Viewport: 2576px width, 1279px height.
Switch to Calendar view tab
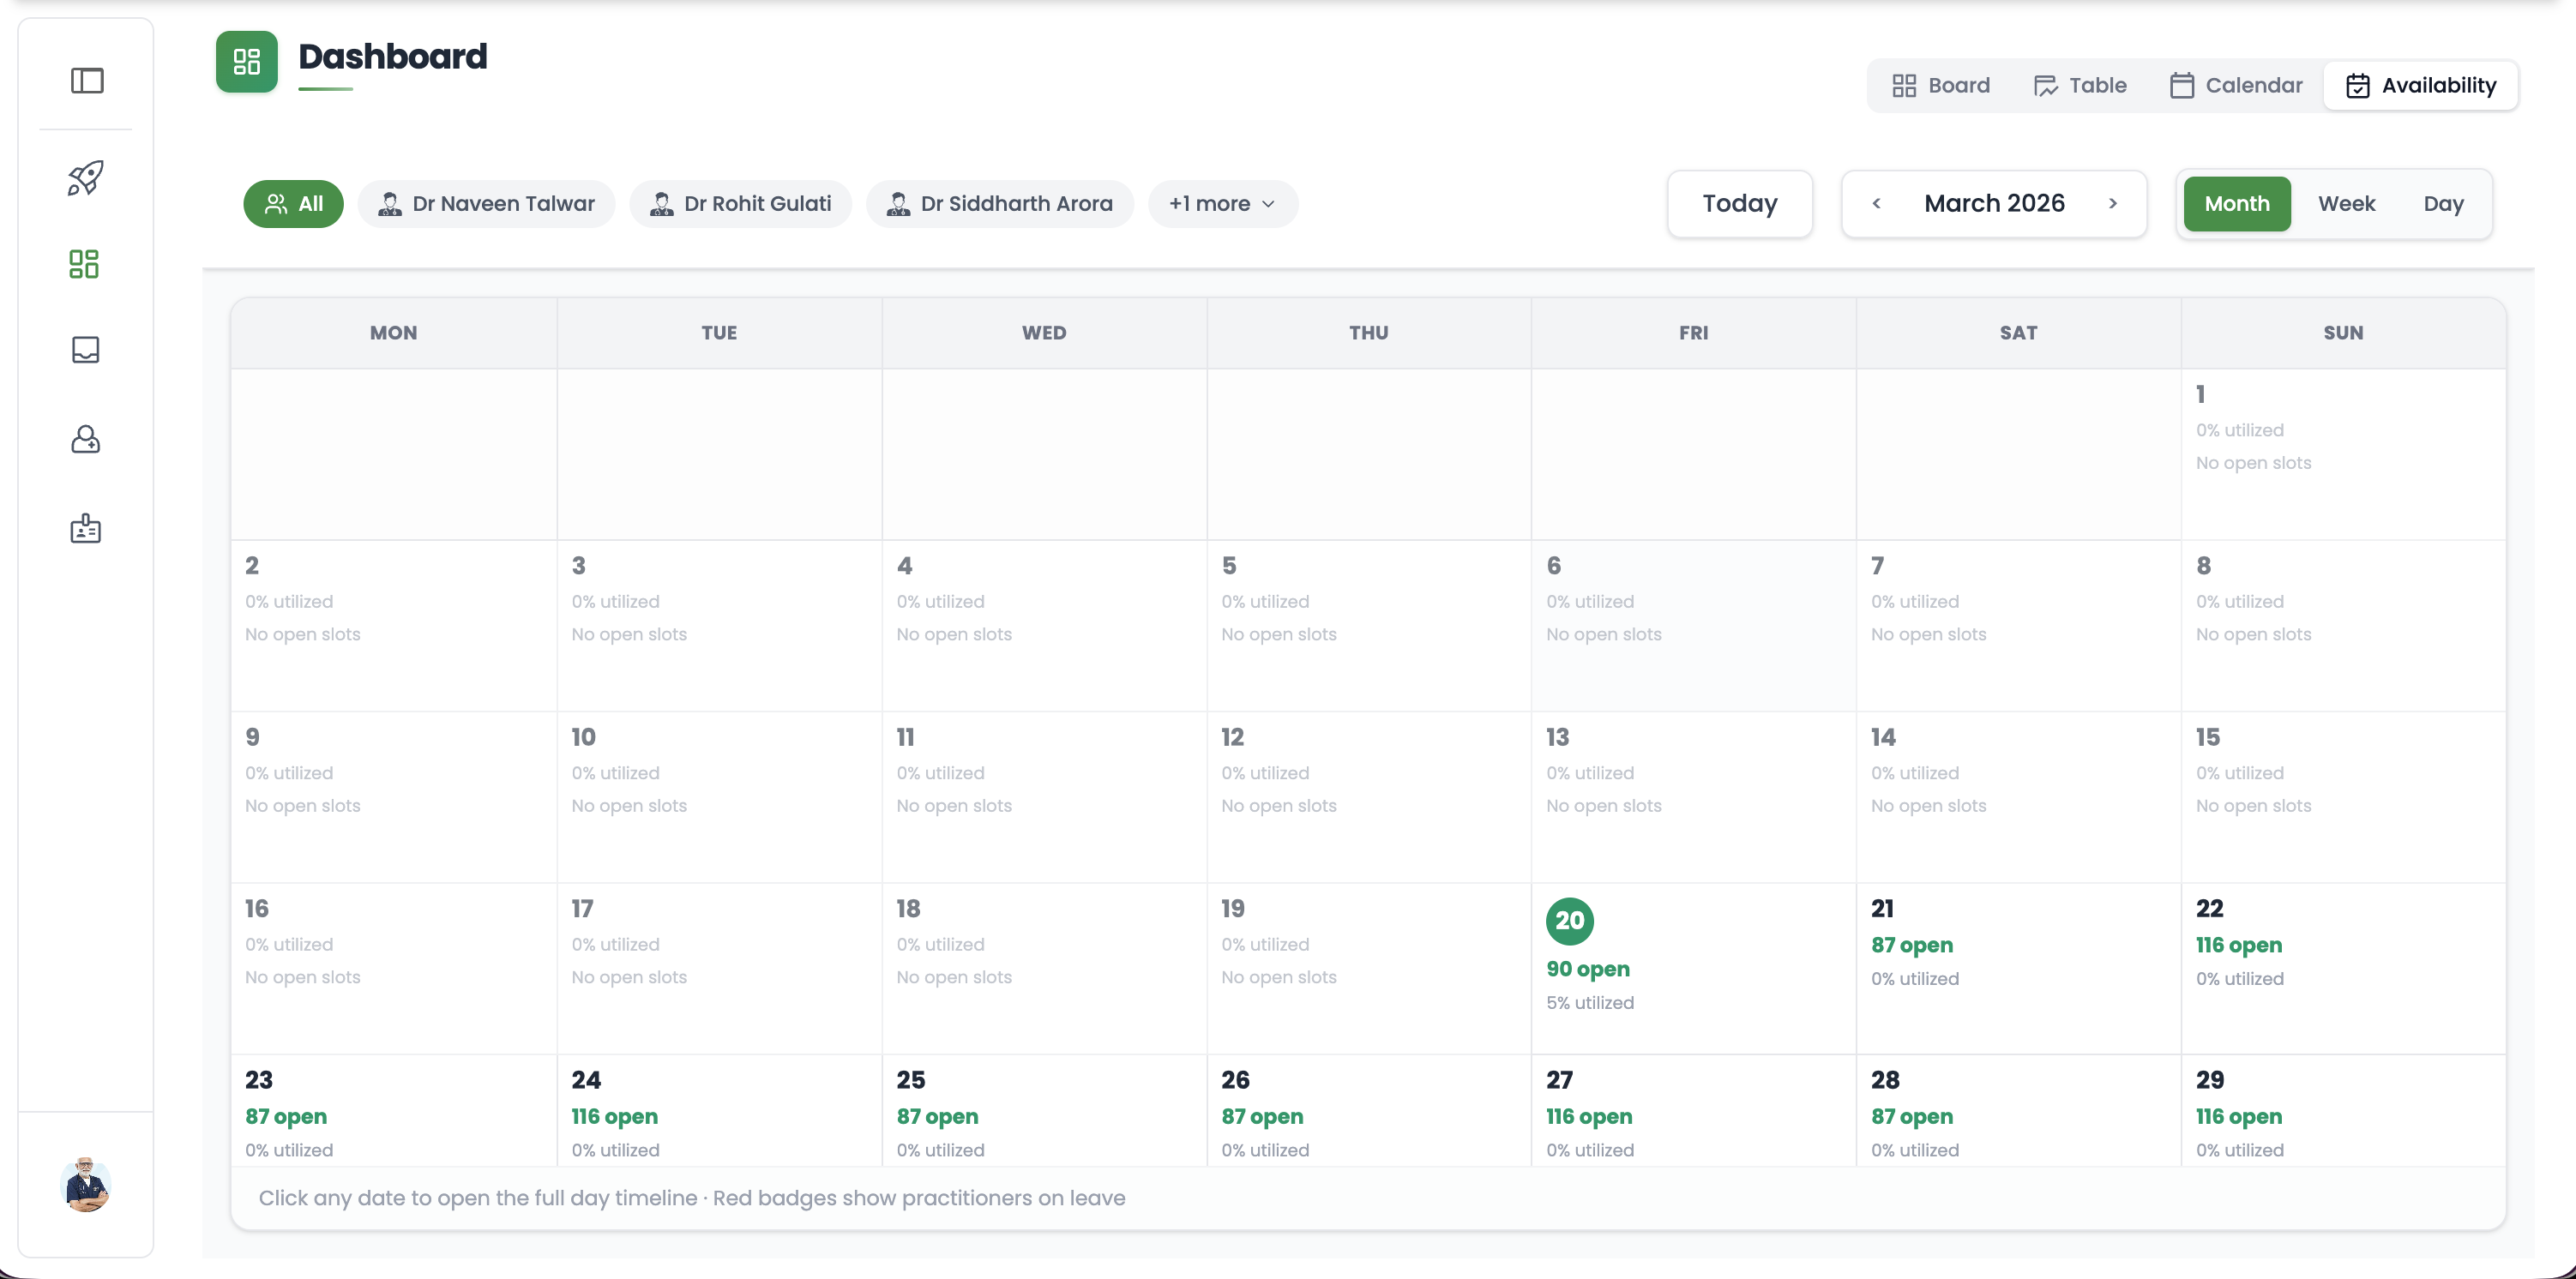(x=2236, y=86)
